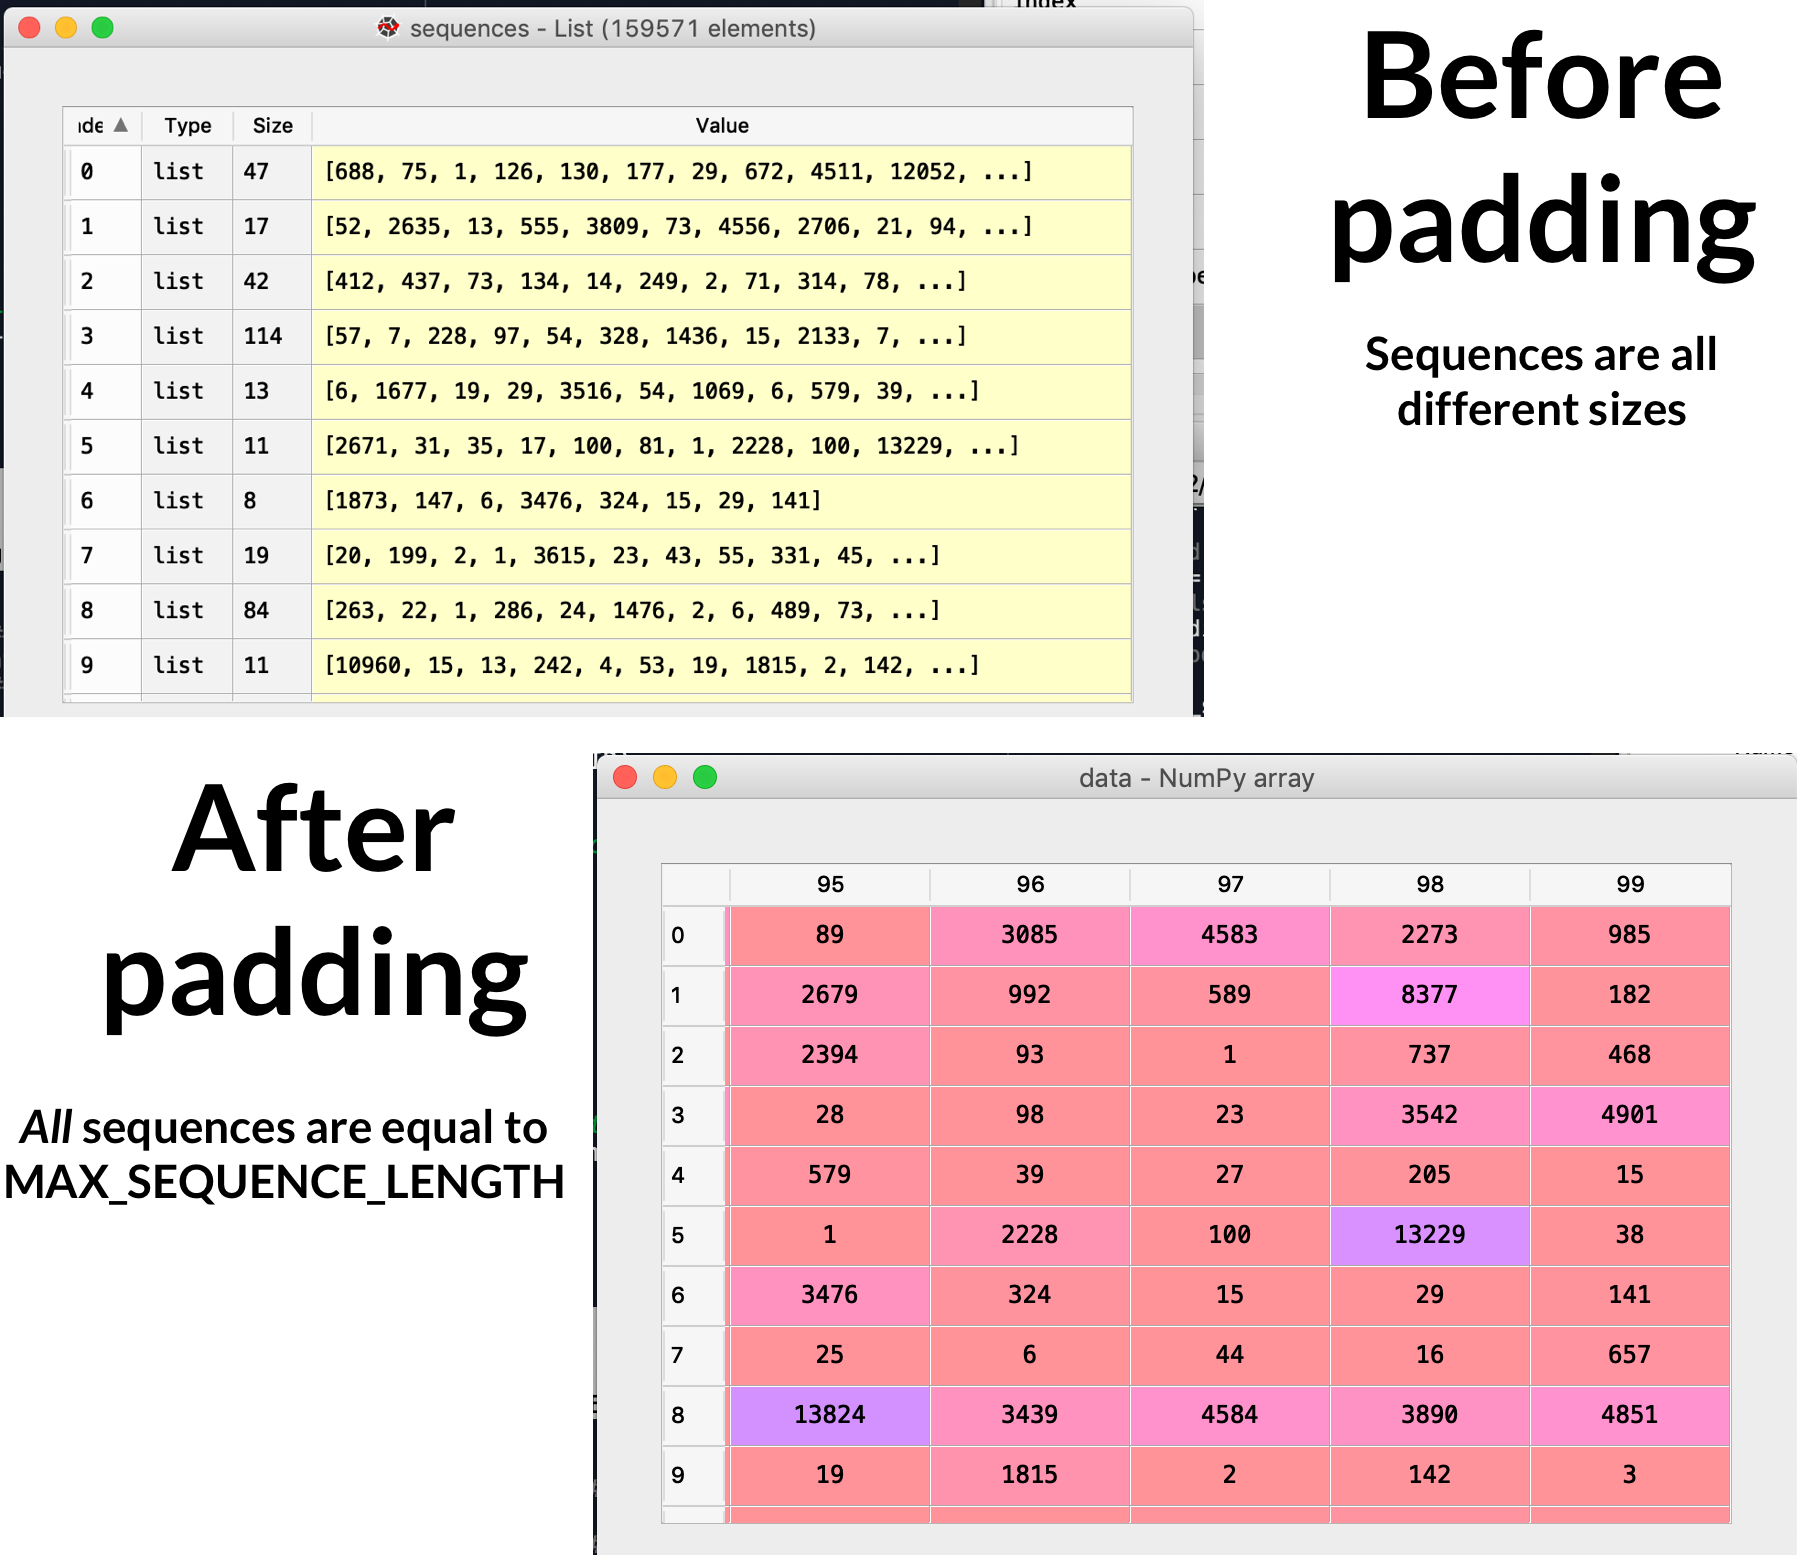
Task: Sort the sequences list by the Type column
Action: [186, 125]
